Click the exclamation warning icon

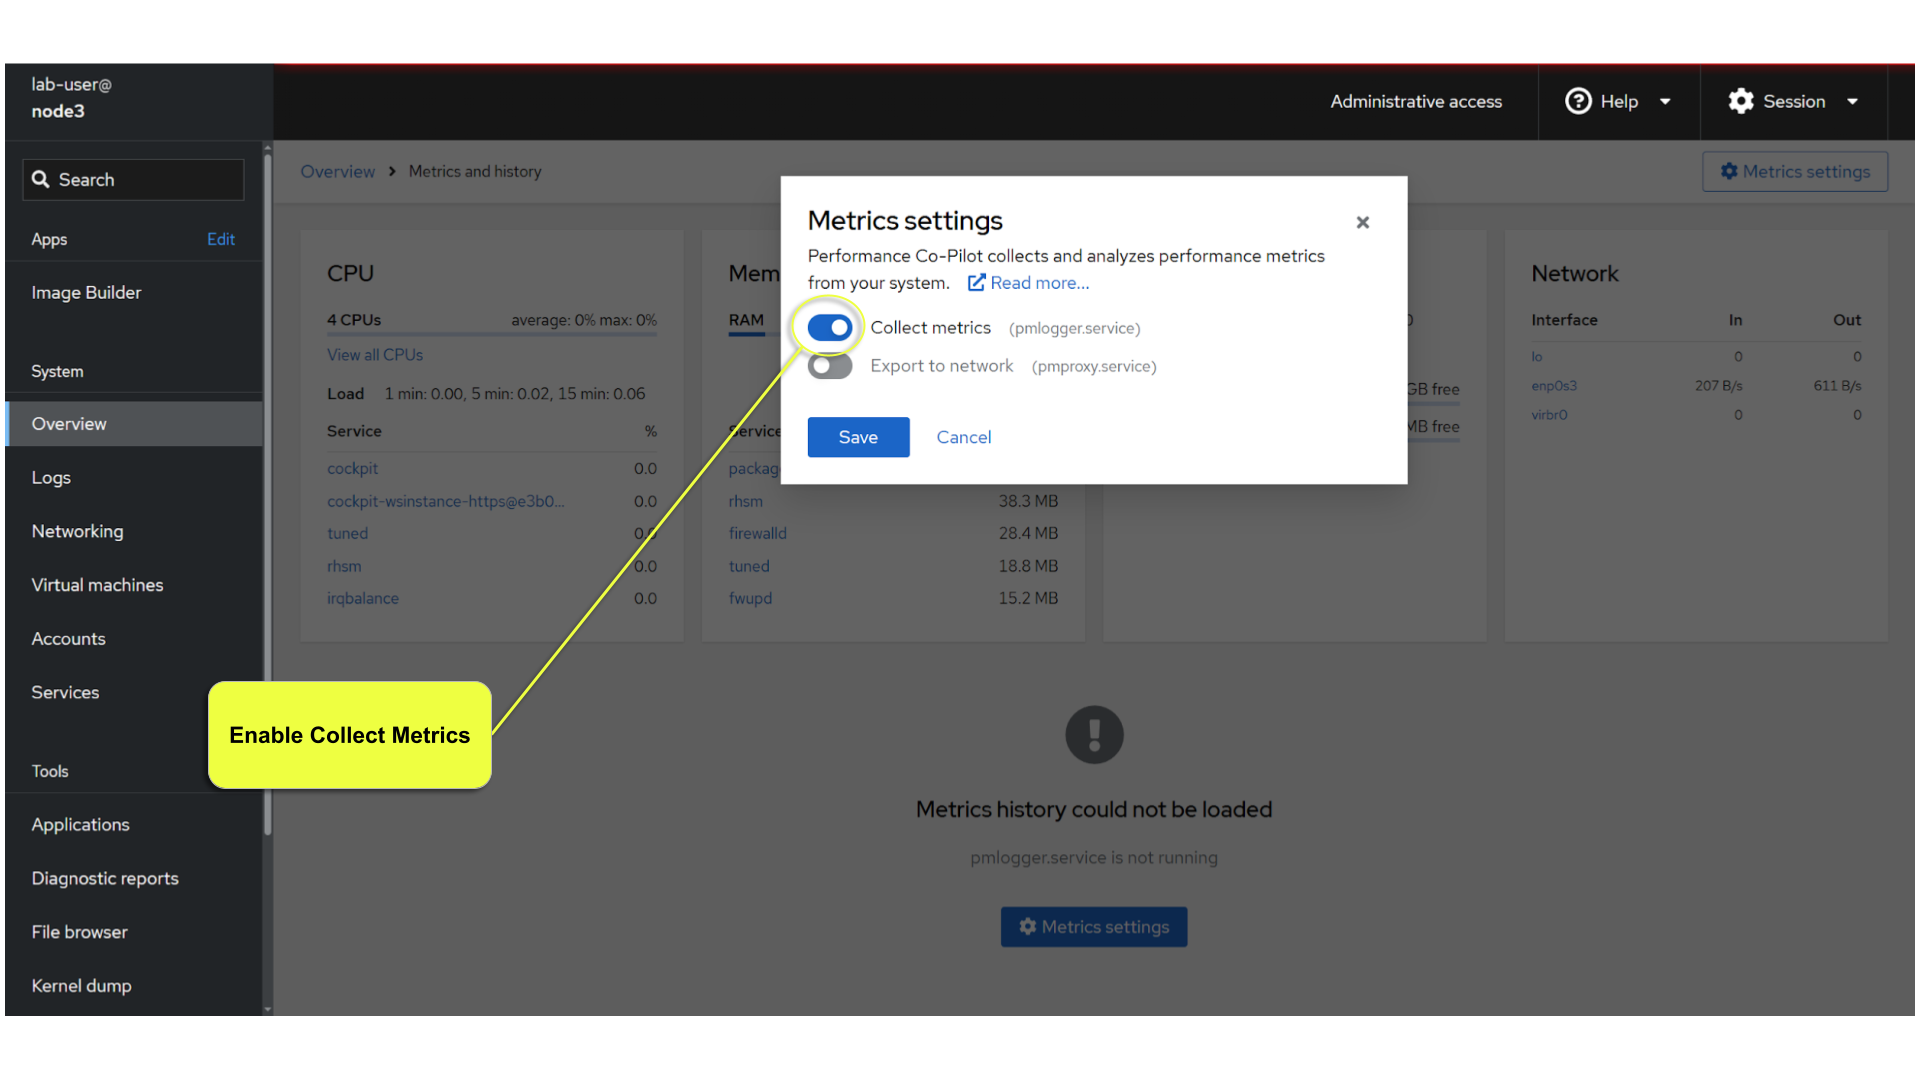tap(1094, 735)
